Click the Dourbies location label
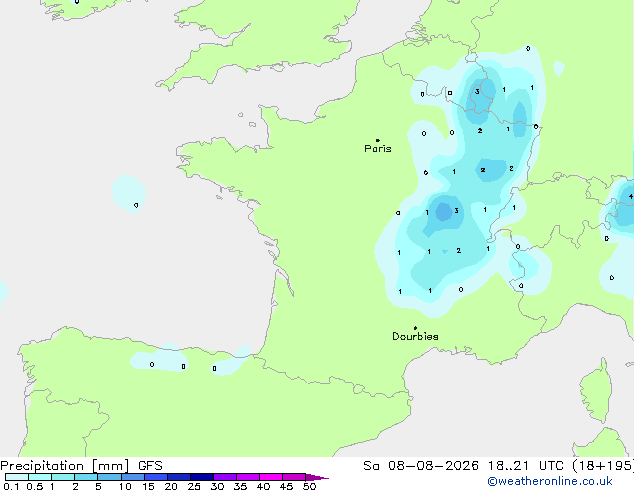This screenshot has width=634, height=490. pos(415,336)
